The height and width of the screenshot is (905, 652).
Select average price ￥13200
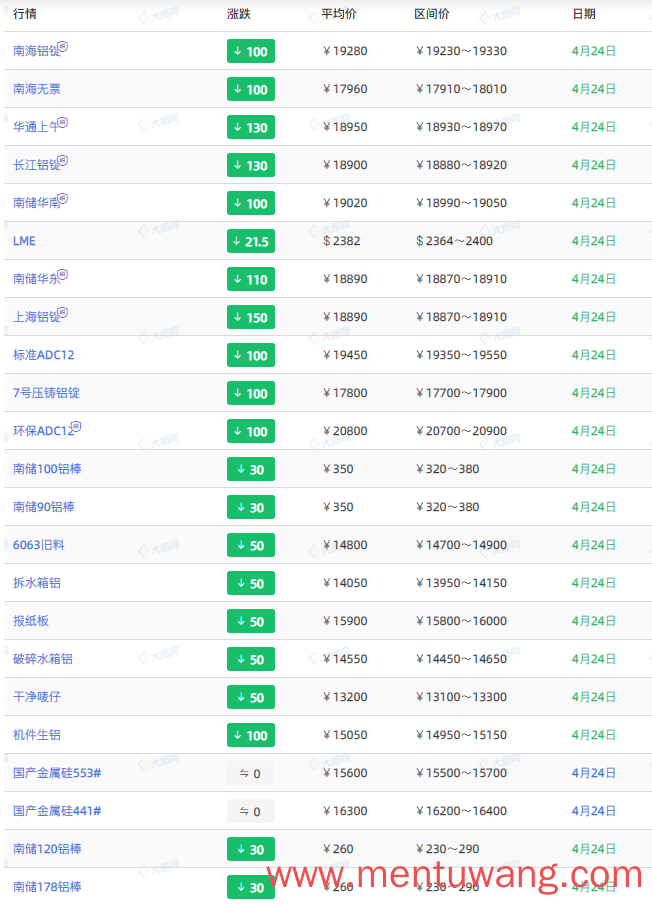[x=345, y=697]
